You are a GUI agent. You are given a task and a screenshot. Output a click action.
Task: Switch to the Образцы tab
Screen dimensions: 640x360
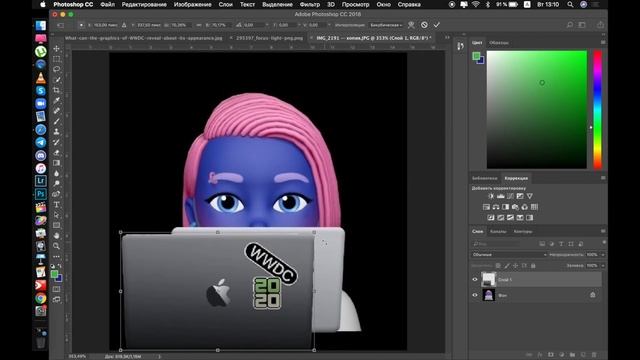click(499, 42)
